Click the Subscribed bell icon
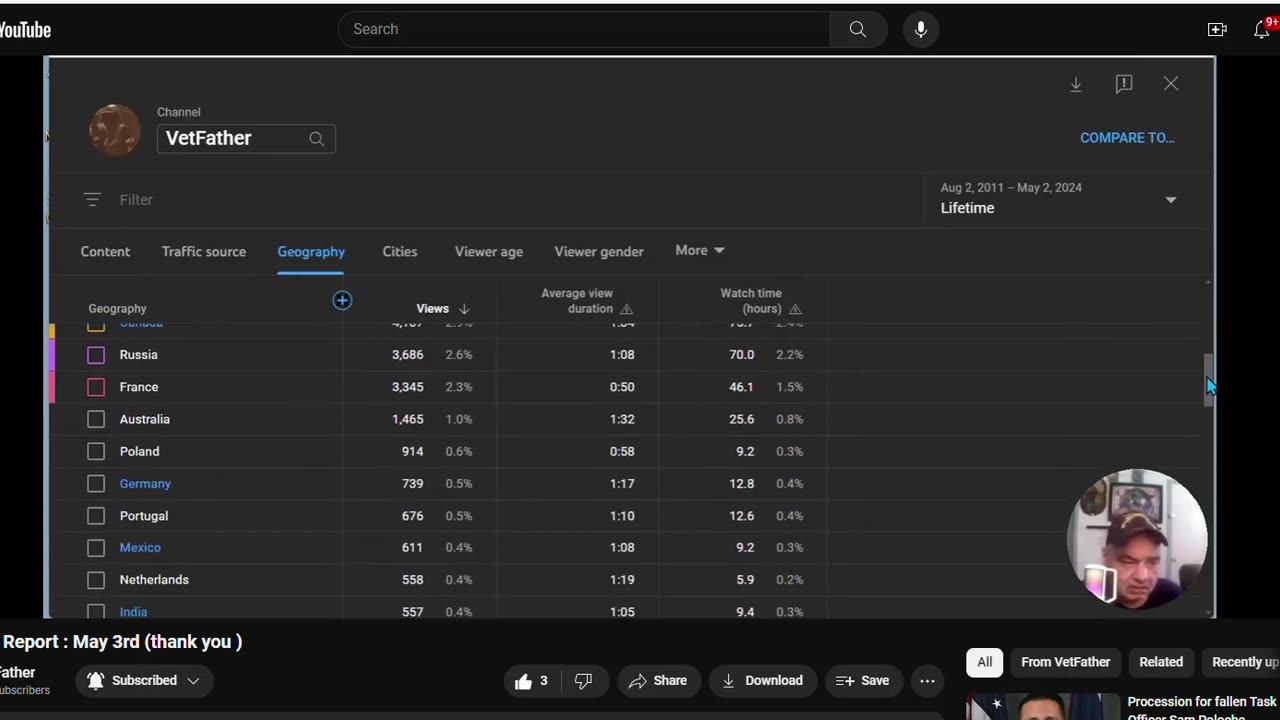Image resolution: width=1280 pixels, height=720 pixels. point(95,681)
